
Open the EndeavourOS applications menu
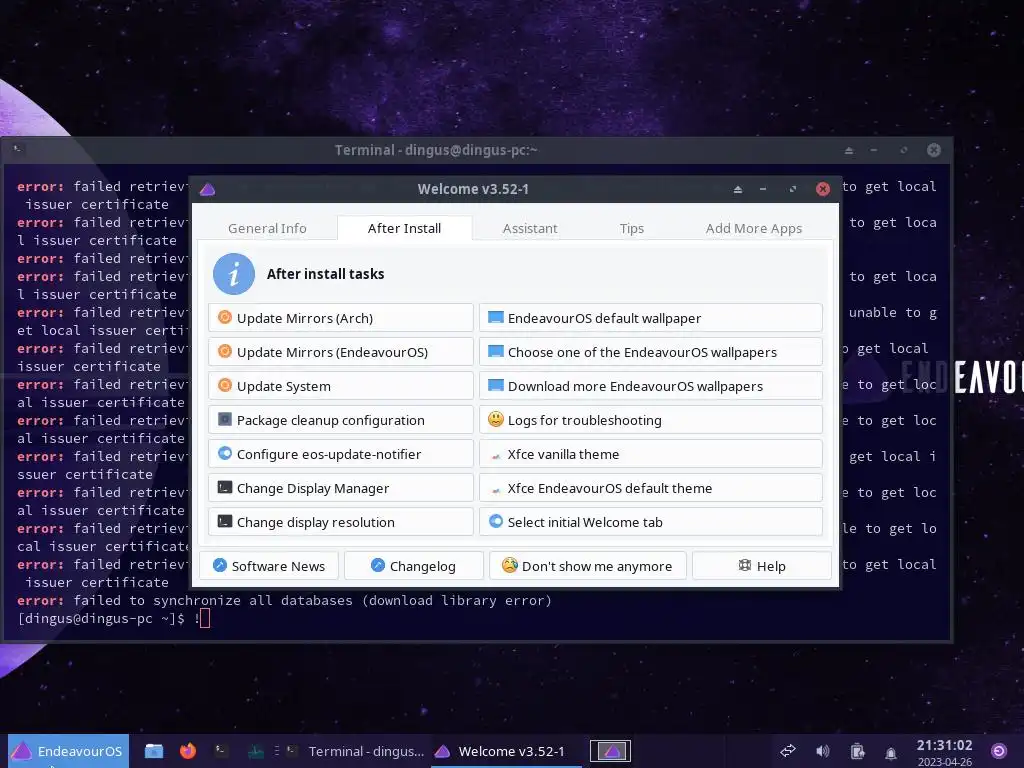tap(68, 751)
